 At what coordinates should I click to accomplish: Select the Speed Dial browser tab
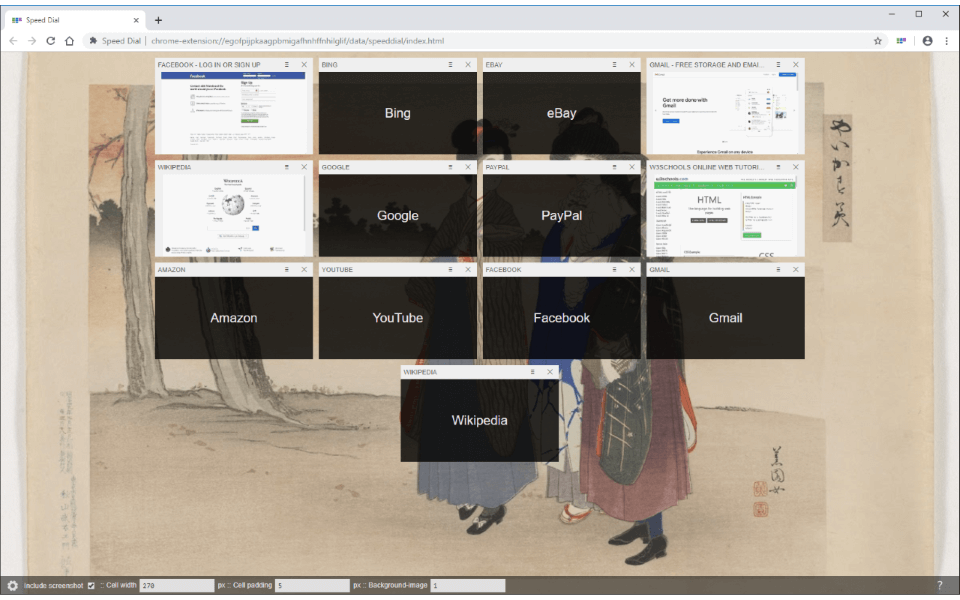point(75,20)
